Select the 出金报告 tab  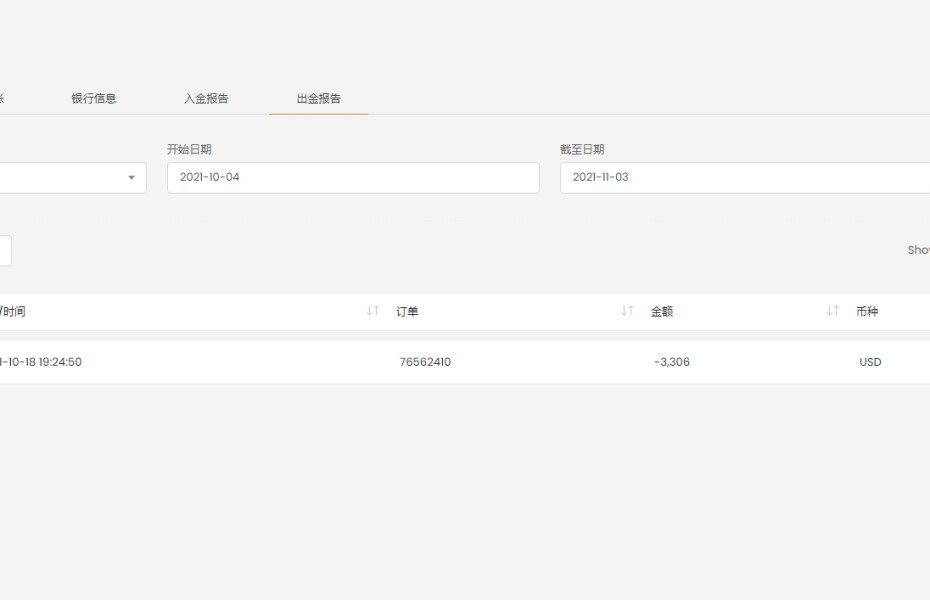[318, 99]
